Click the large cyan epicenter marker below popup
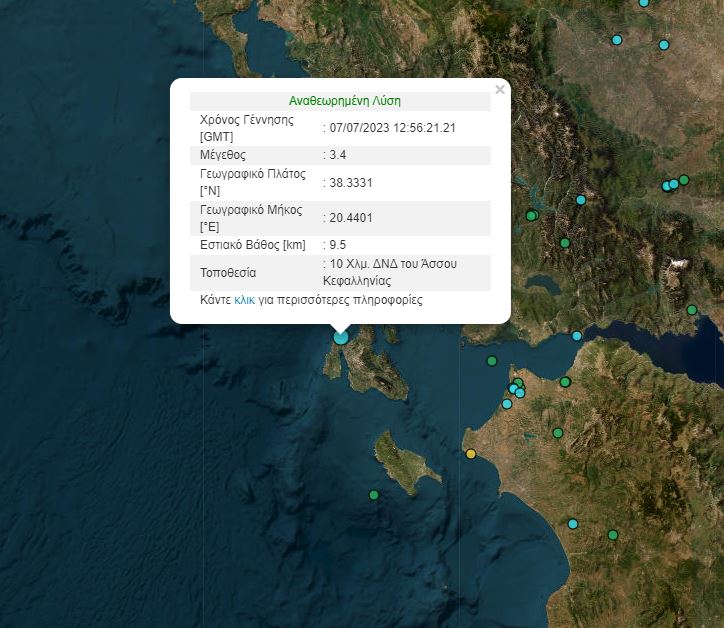Screen dimensions: 724x628 pyautogui.click(x=341, y=337)
